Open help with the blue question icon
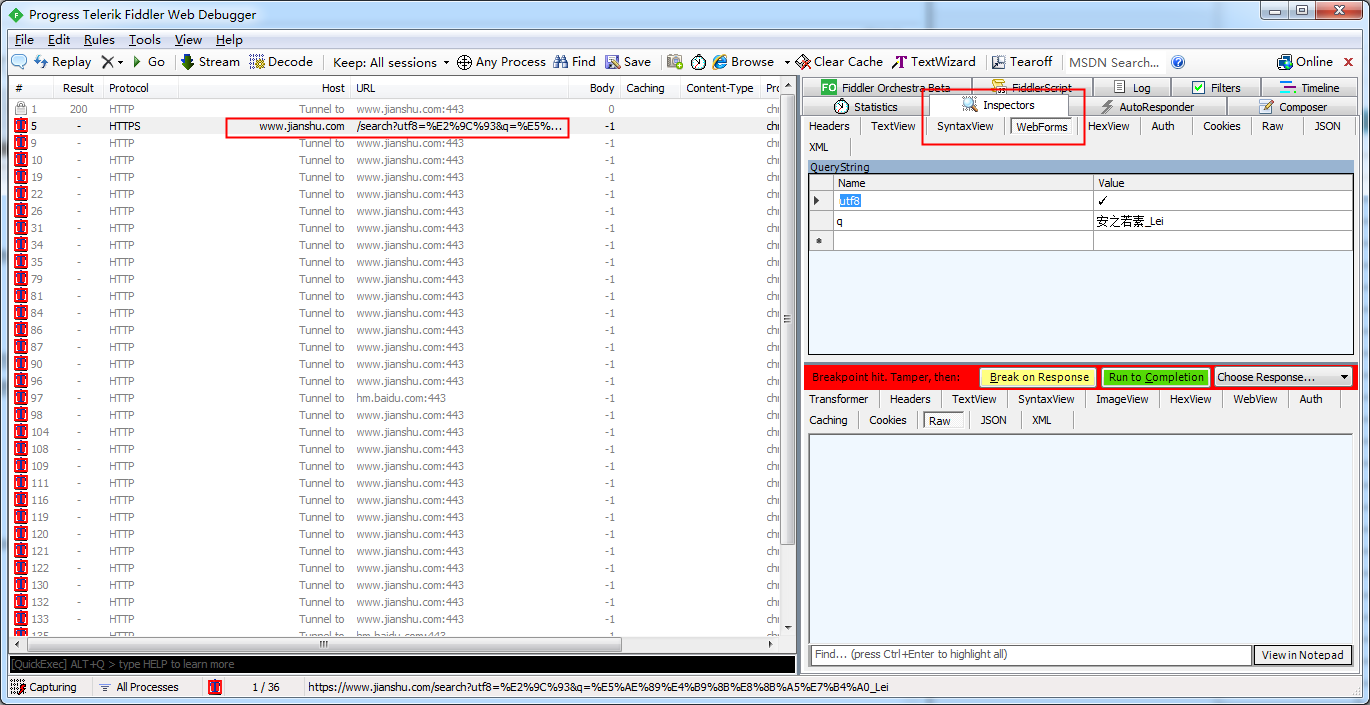 coord(1178,62)
